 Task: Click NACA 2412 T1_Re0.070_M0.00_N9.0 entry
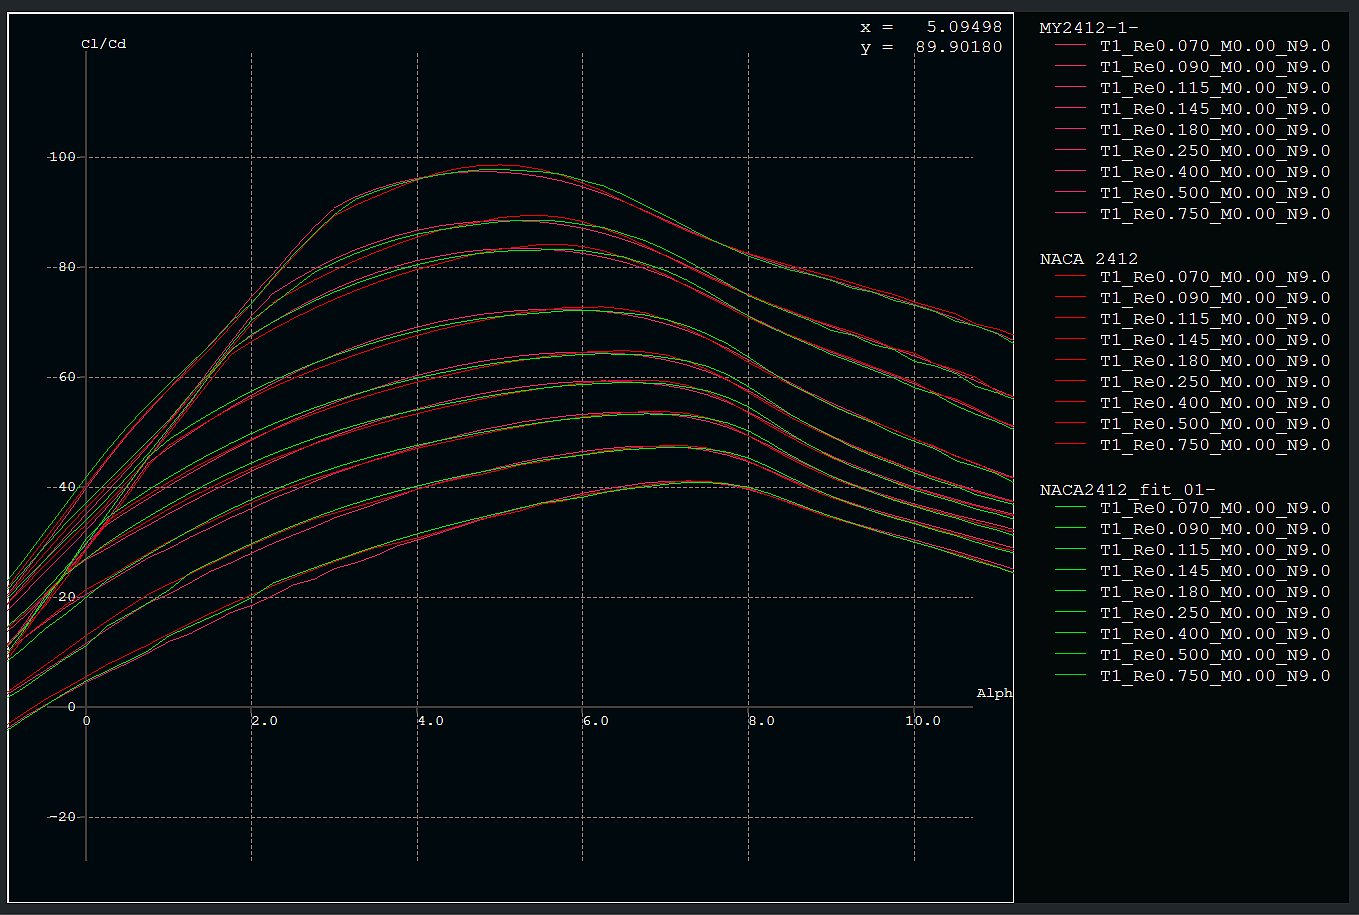pyautogui.click(x=1193, y=277)
